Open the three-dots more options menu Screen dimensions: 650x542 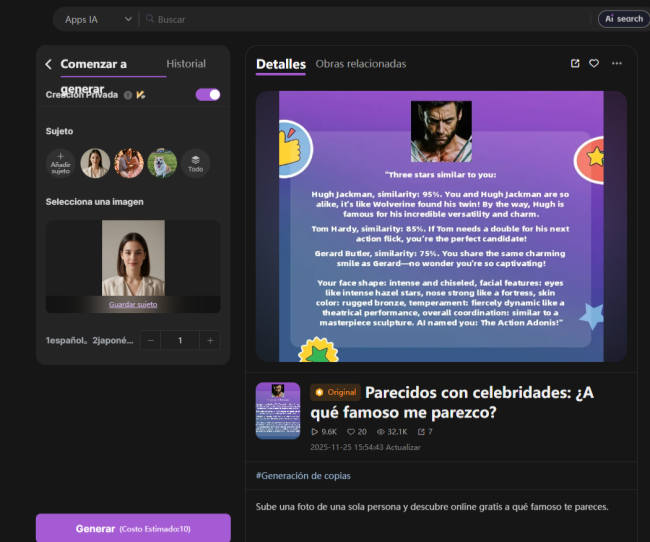[x=616, y=63]
